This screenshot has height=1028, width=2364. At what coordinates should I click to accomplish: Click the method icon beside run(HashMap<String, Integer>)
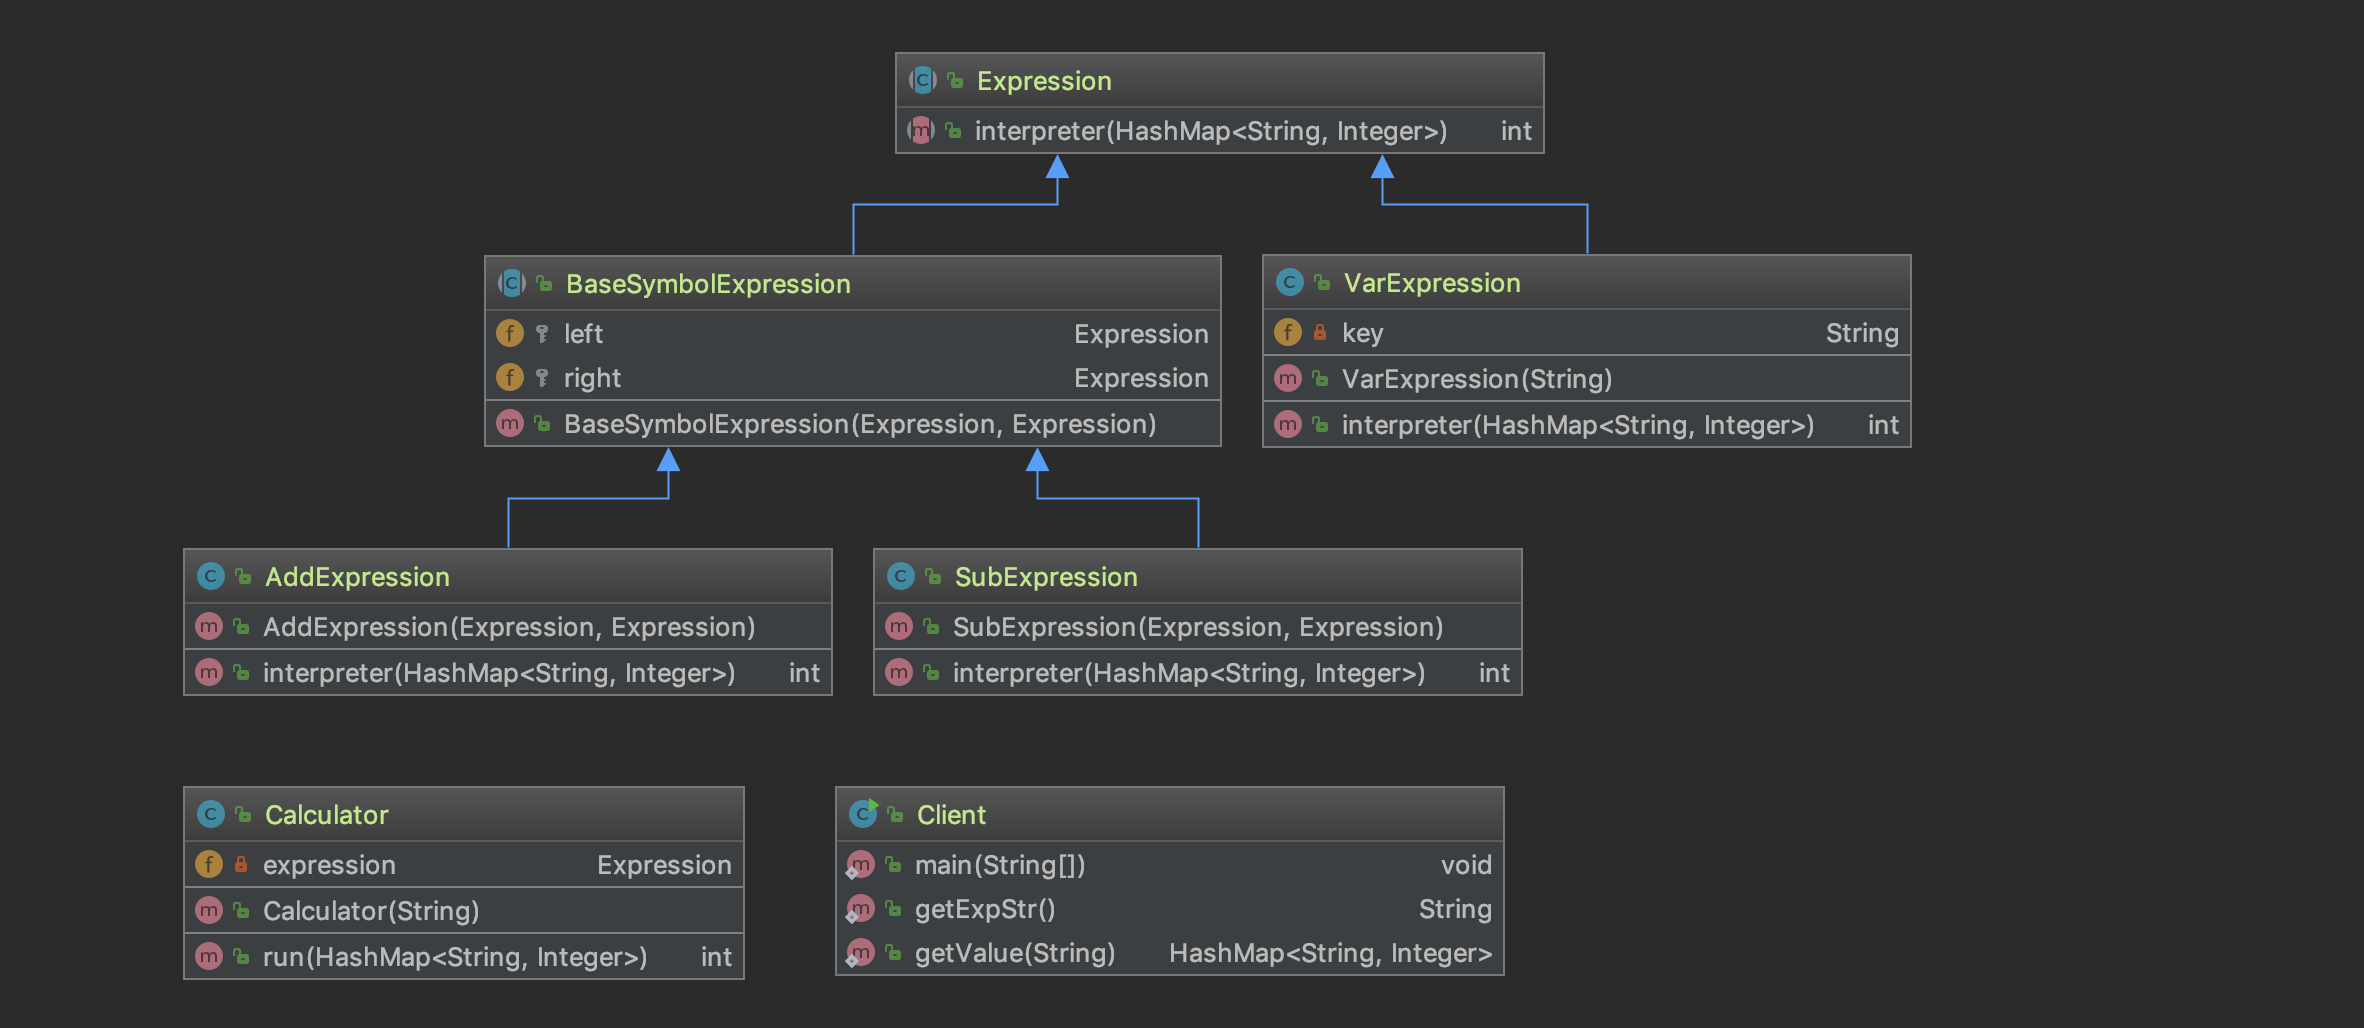pos(208,957)
